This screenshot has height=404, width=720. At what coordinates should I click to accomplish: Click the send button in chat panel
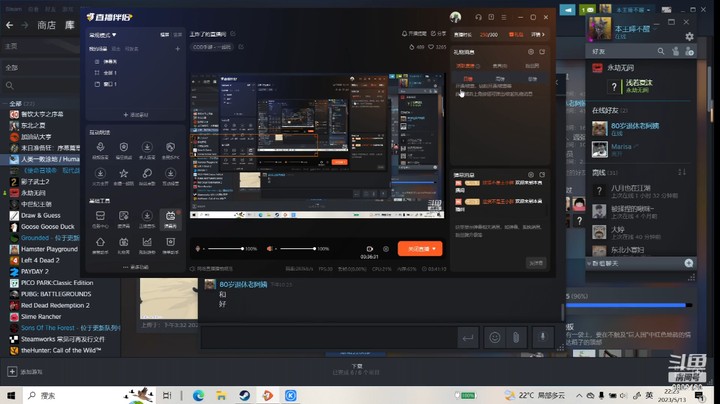(x=535, y=263)
